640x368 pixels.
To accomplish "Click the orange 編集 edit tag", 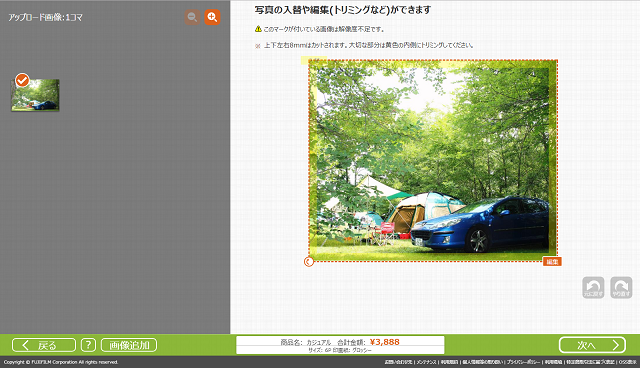I will [x=552, y=262].
